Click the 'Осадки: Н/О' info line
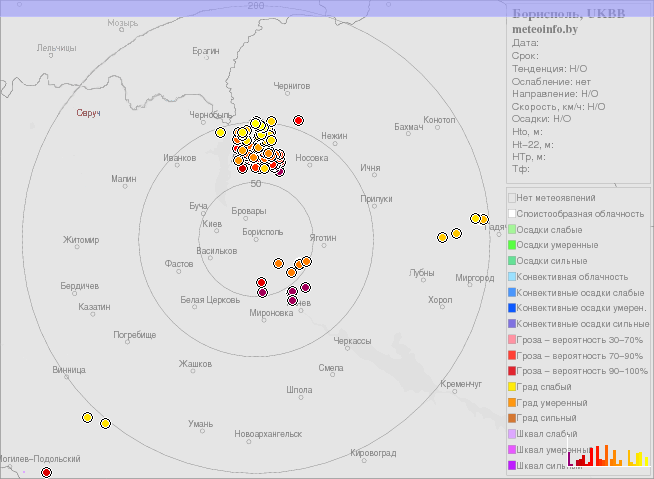The image size is (654, 479). click(x=541, y=119)
